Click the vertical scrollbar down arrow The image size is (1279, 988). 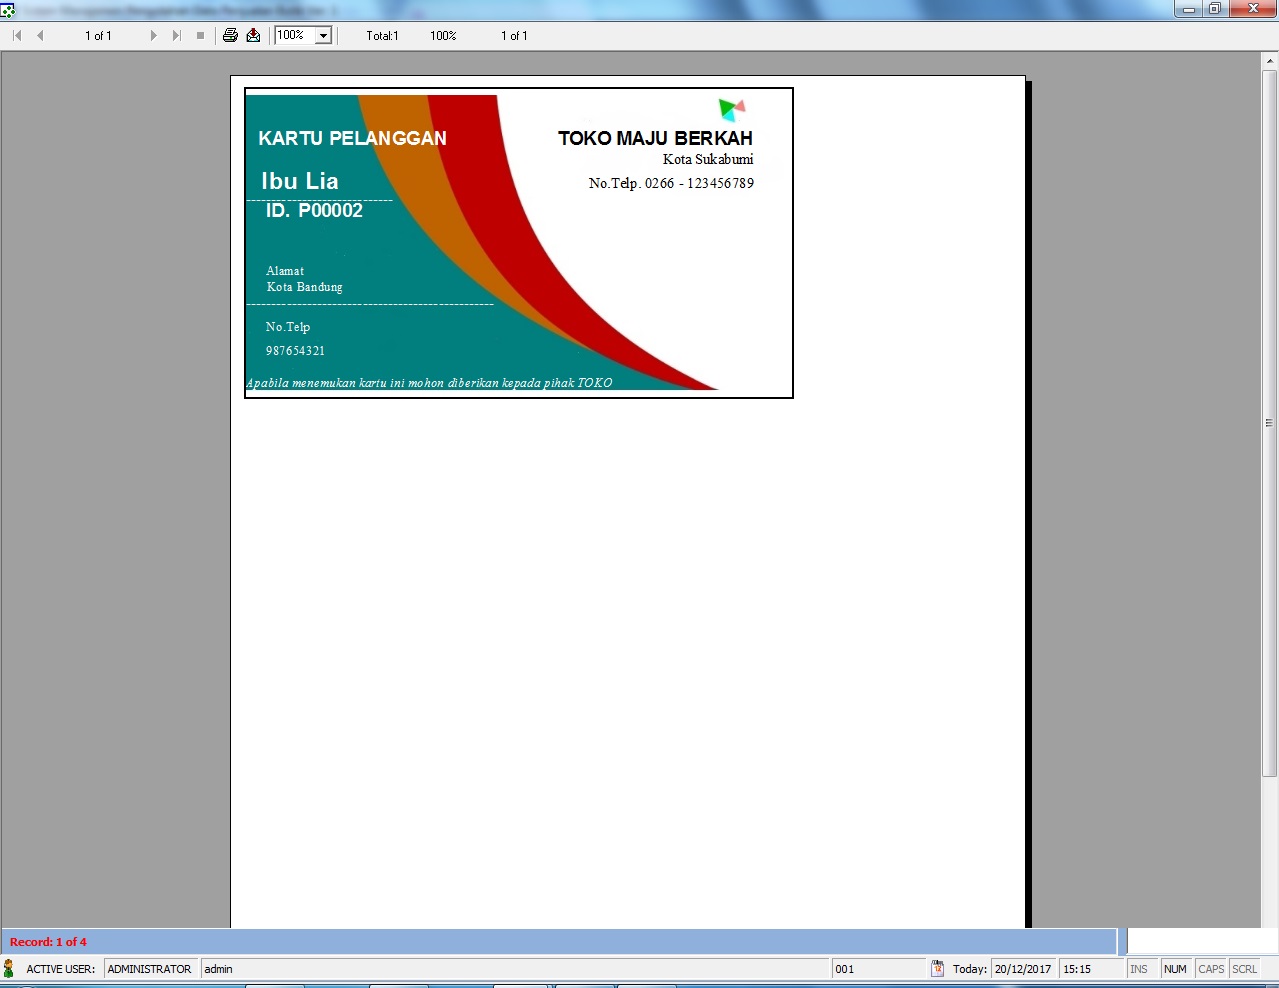[x=1271, y=917]
